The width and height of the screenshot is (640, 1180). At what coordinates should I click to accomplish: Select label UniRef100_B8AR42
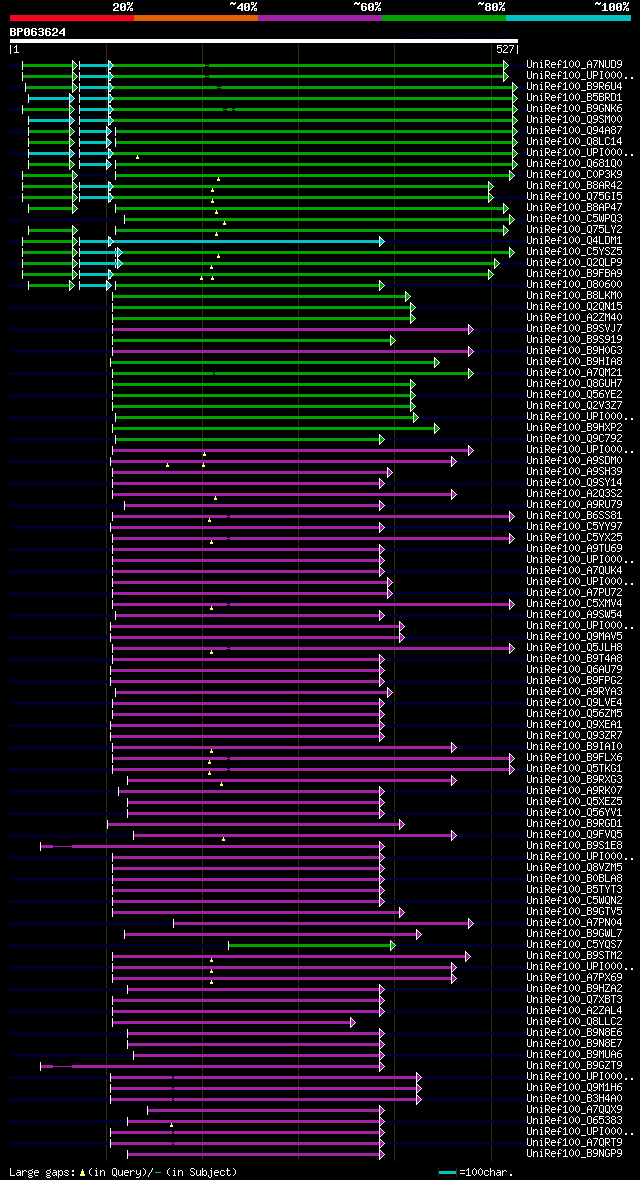[574, 186]
